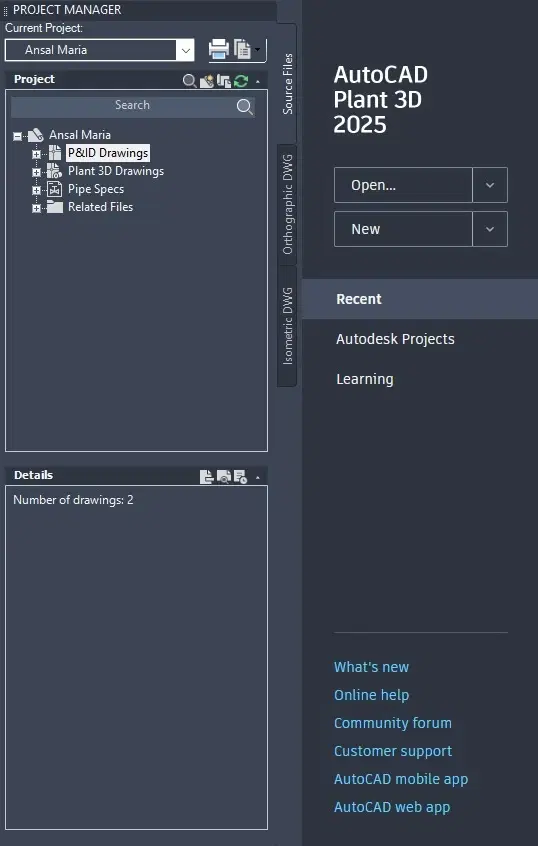Open the Reports documents icon
The width and height of the screenshot is (538, 846).
pos(242,50)
